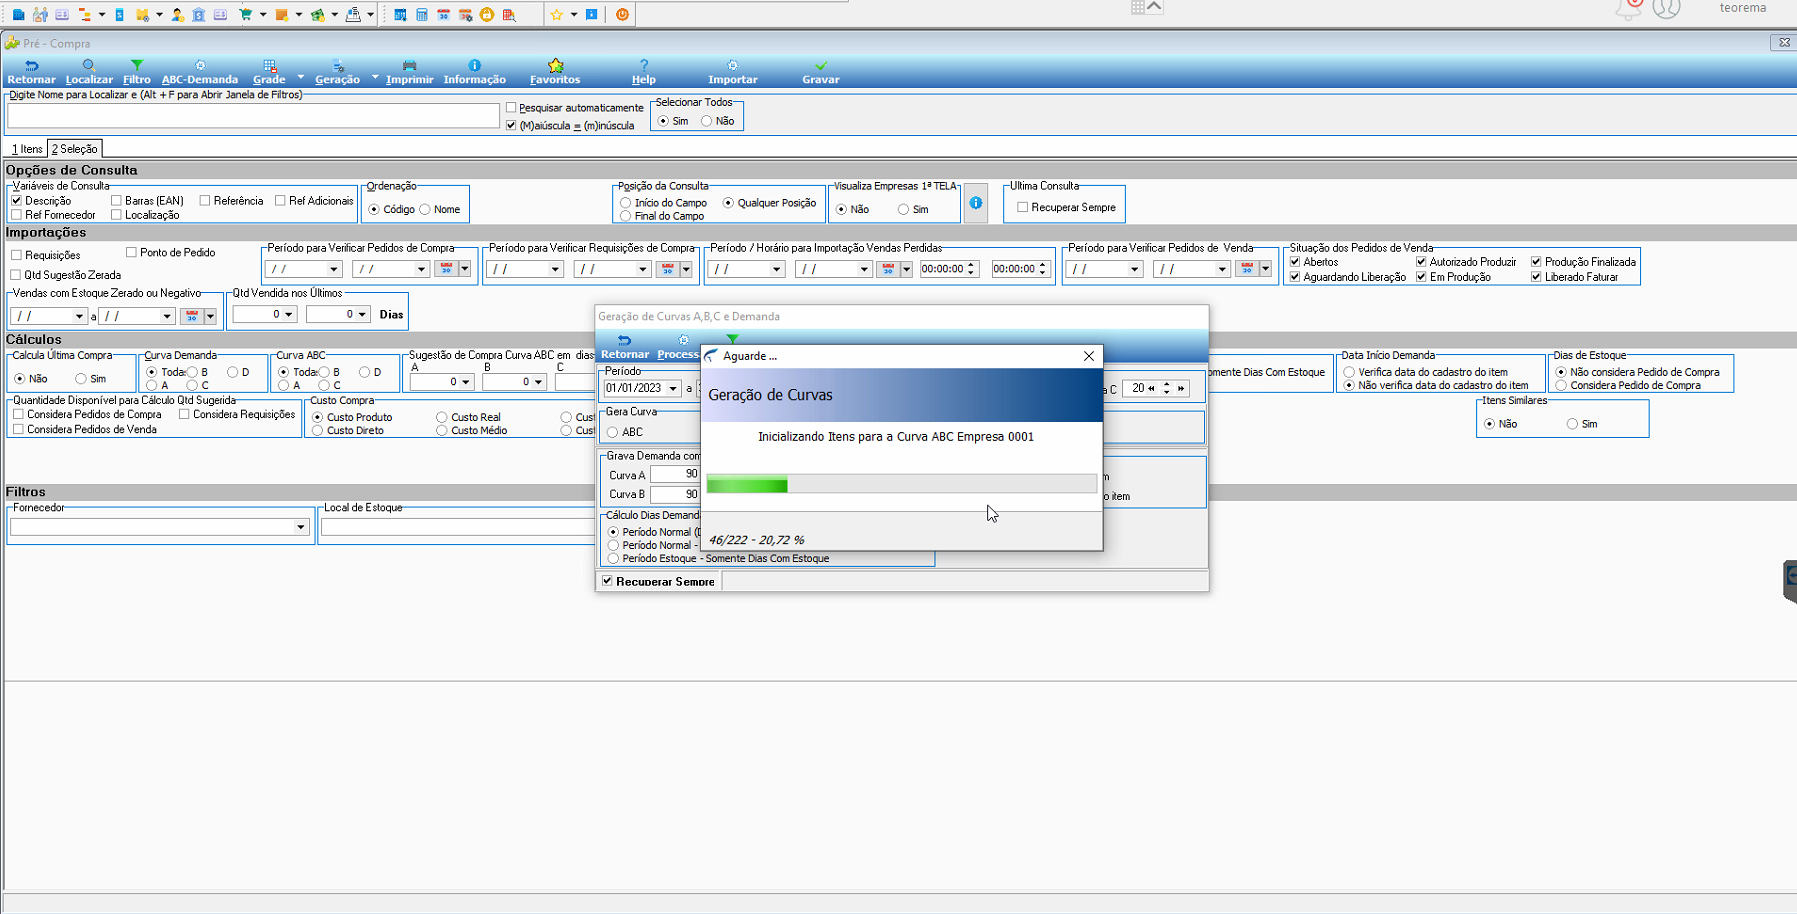The width and height of the screenshot is (1797, 914).
Task: Click the Grade grid icon
Action: pyautogui.click(x=269, y=66)
